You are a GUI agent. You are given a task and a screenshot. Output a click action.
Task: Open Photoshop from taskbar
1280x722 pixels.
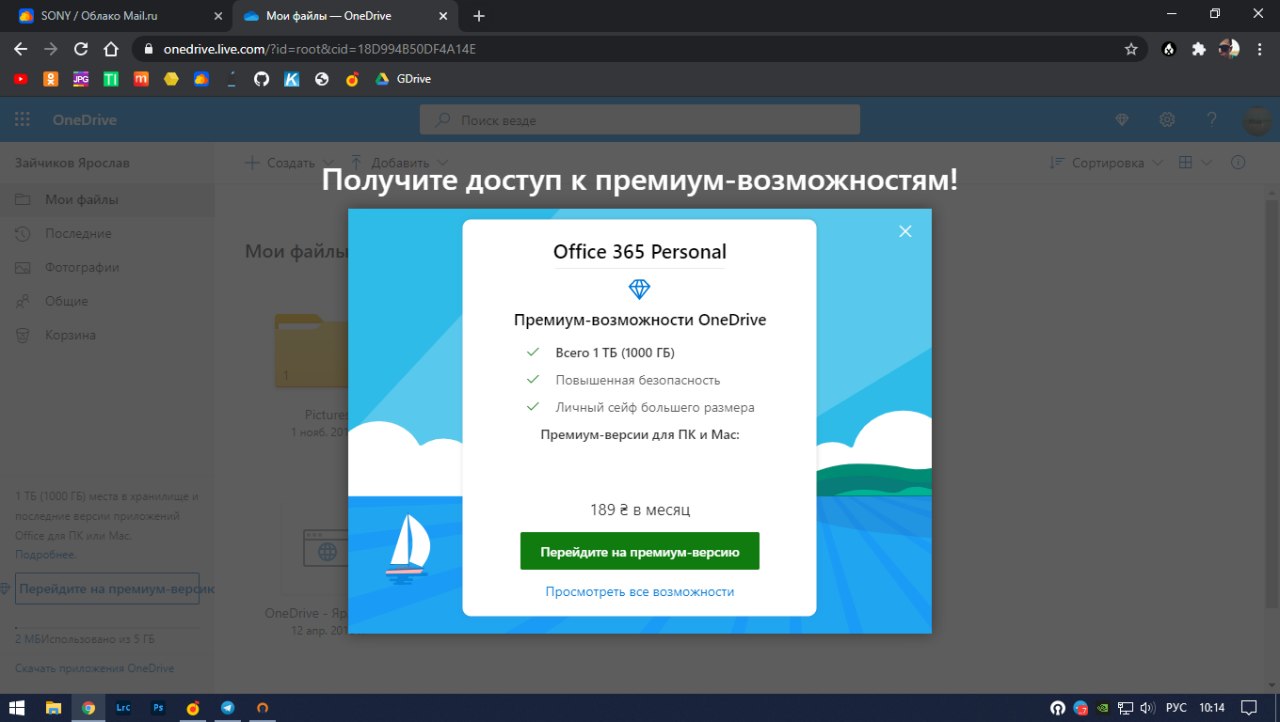tap(158, 707)
